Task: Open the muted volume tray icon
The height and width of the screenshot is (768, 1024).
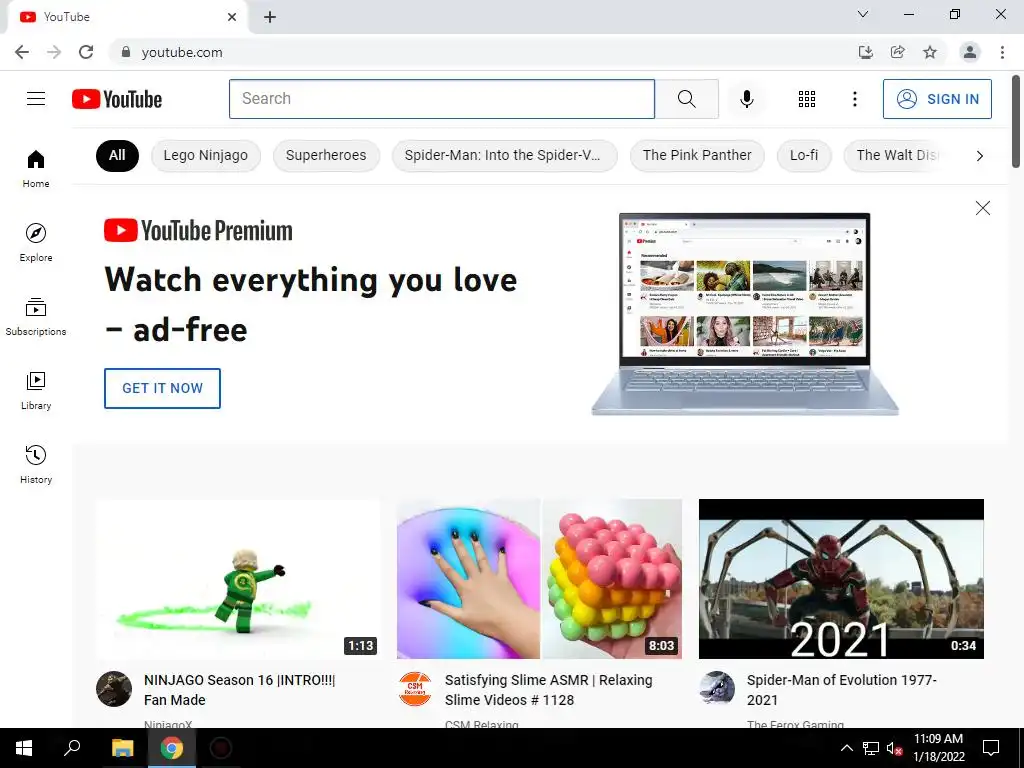Action: point(894,748)
